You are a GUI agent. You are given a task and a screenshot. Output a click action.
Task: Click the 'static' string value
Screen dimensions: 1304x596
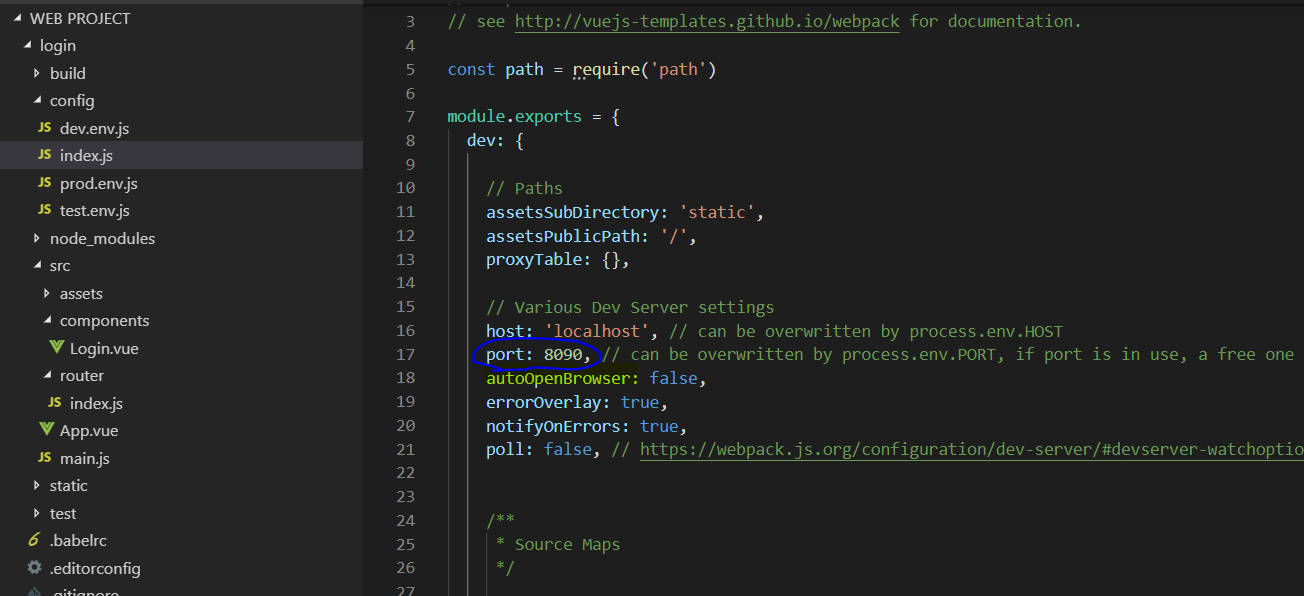point(716,212)
